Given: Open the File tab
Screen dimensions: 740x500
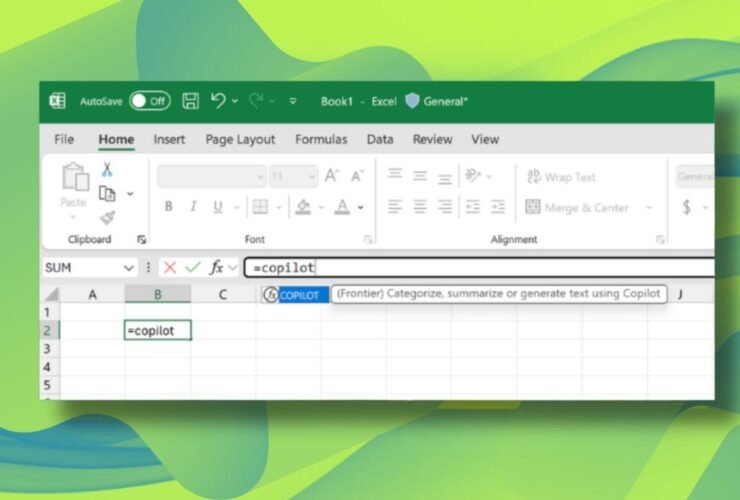Looking at the screenshot, I should pyautogui.click(x=64, y=139).
